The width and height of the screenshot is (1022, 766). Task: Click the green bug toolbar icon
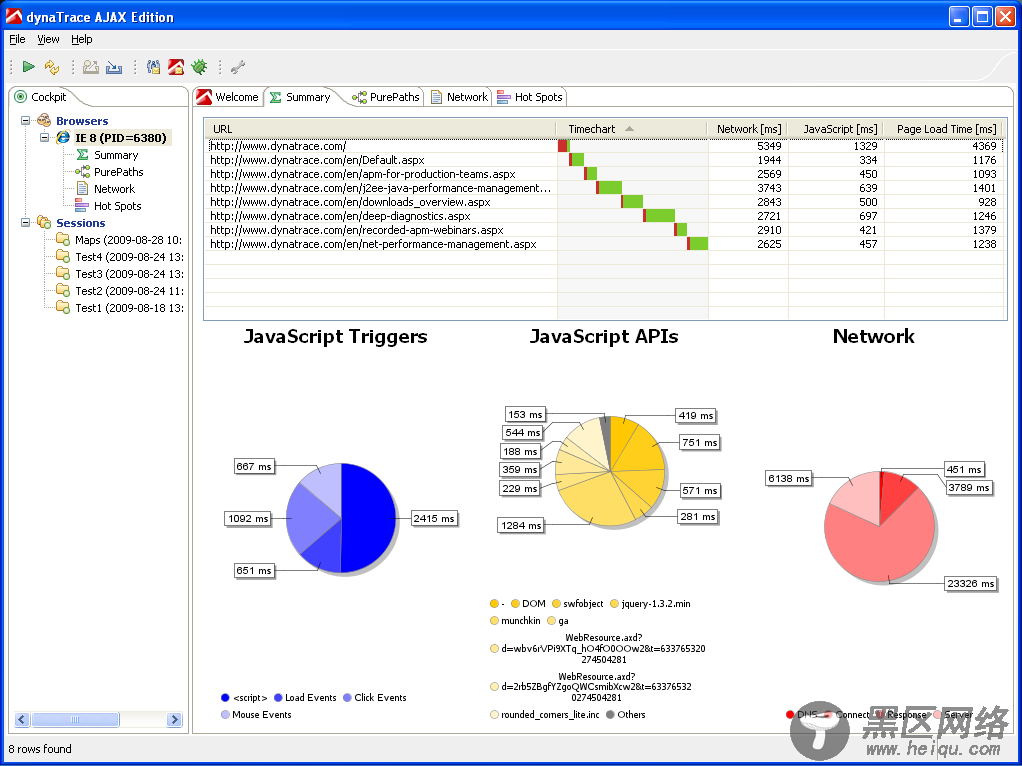tap(199, 66)
